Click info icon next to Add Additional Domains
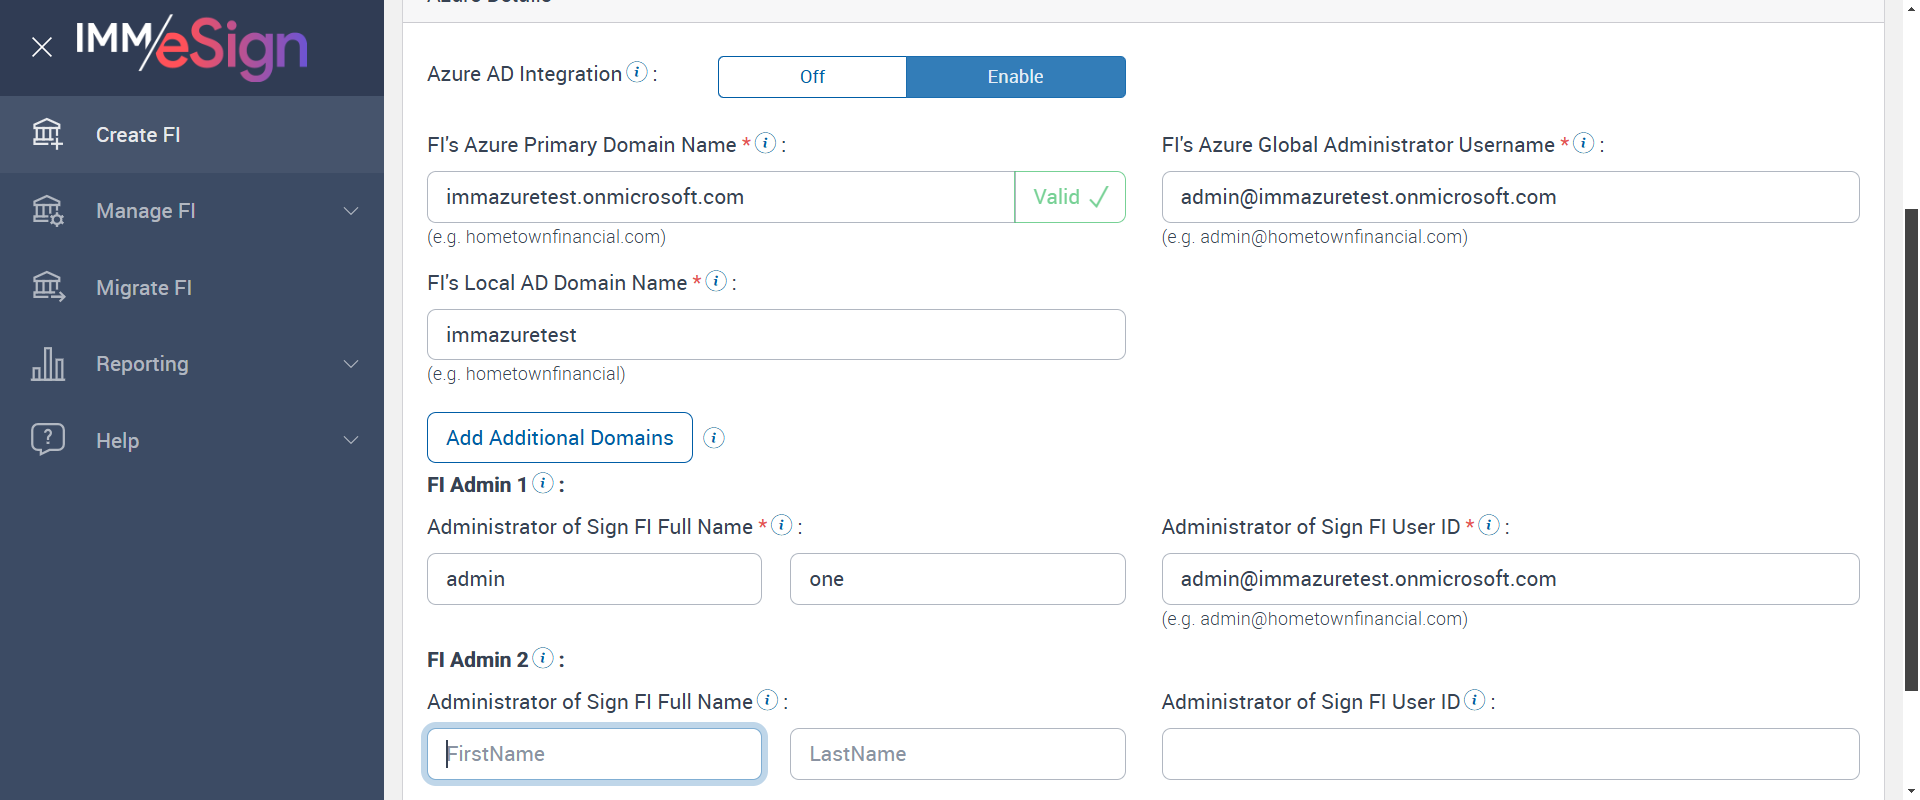 714,438
